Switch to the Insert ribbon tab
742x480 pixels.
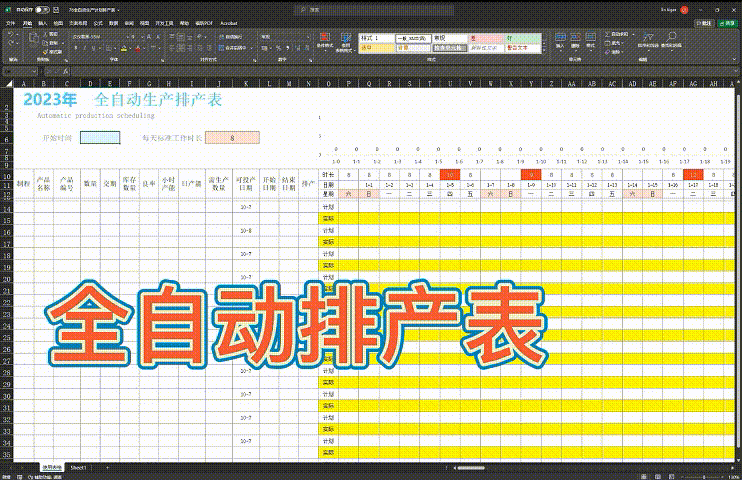pyautogui.click(x=43, y=23)
